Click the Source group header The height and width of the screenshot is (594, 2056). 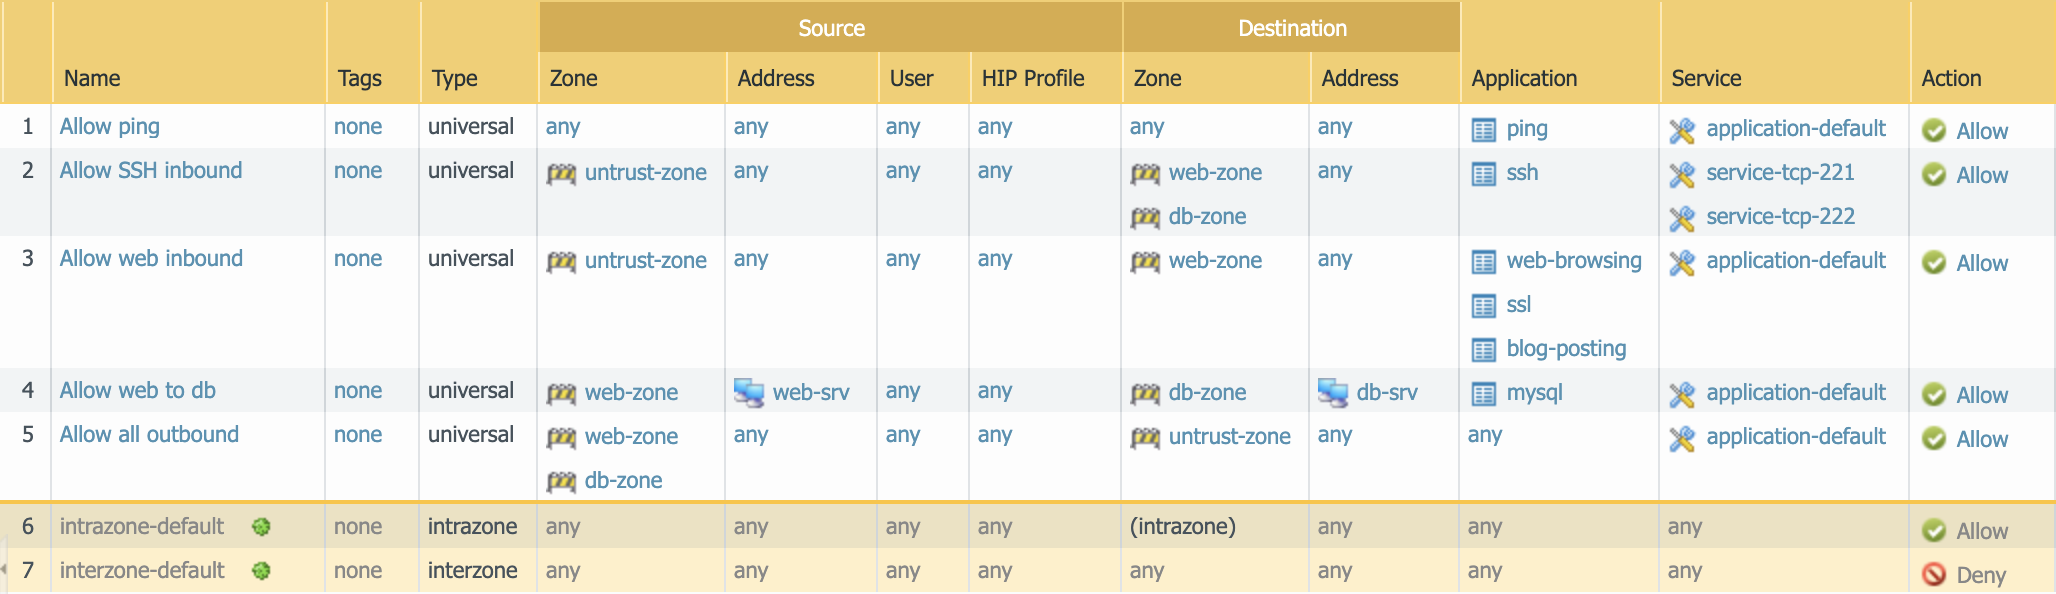pyautogui.click(x=831, y=28)
